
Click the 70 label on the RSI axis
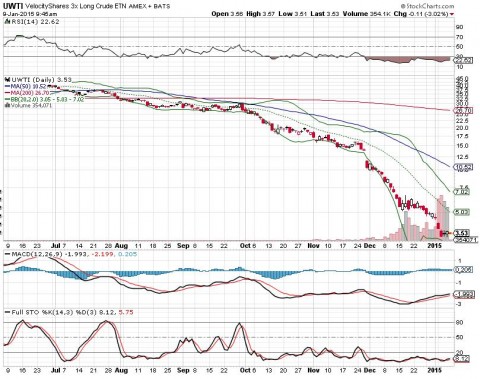pos(460,37)
